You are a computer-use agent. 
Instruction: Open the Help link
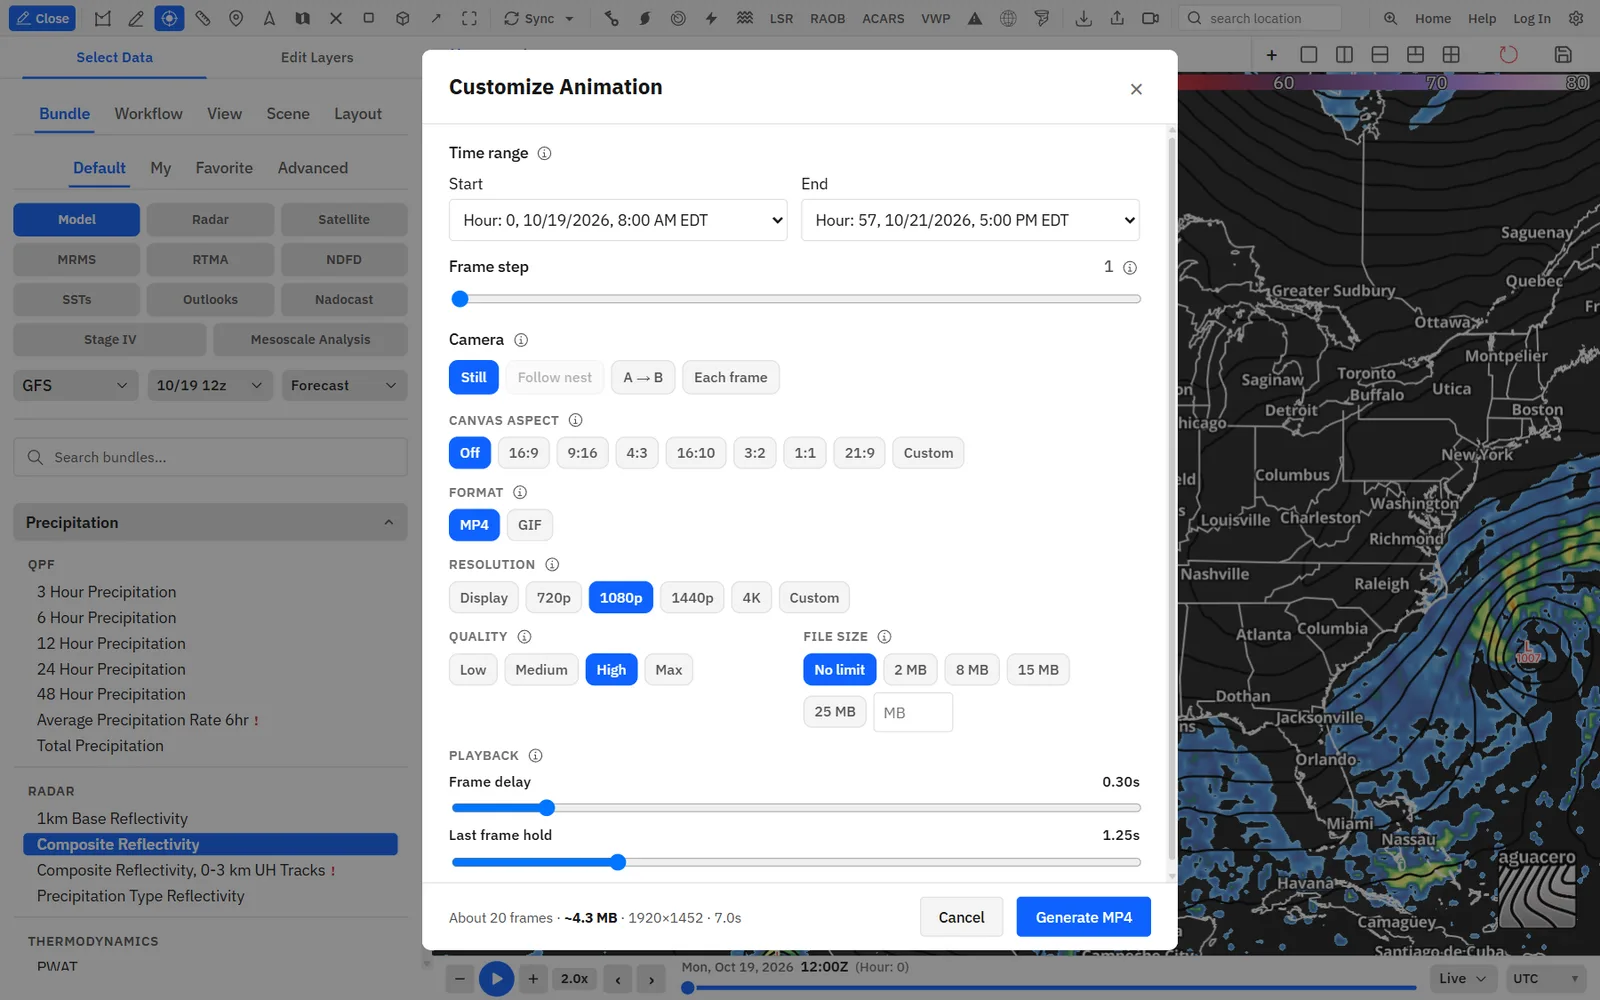(1482, 18)
